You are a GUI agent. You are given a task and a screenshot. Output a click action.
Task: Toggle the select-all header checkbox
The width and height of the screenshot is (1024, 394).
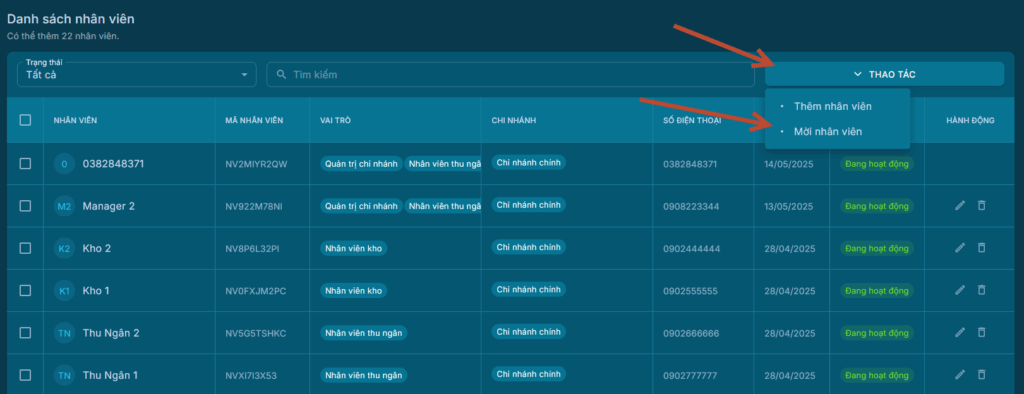coord(25,120)
